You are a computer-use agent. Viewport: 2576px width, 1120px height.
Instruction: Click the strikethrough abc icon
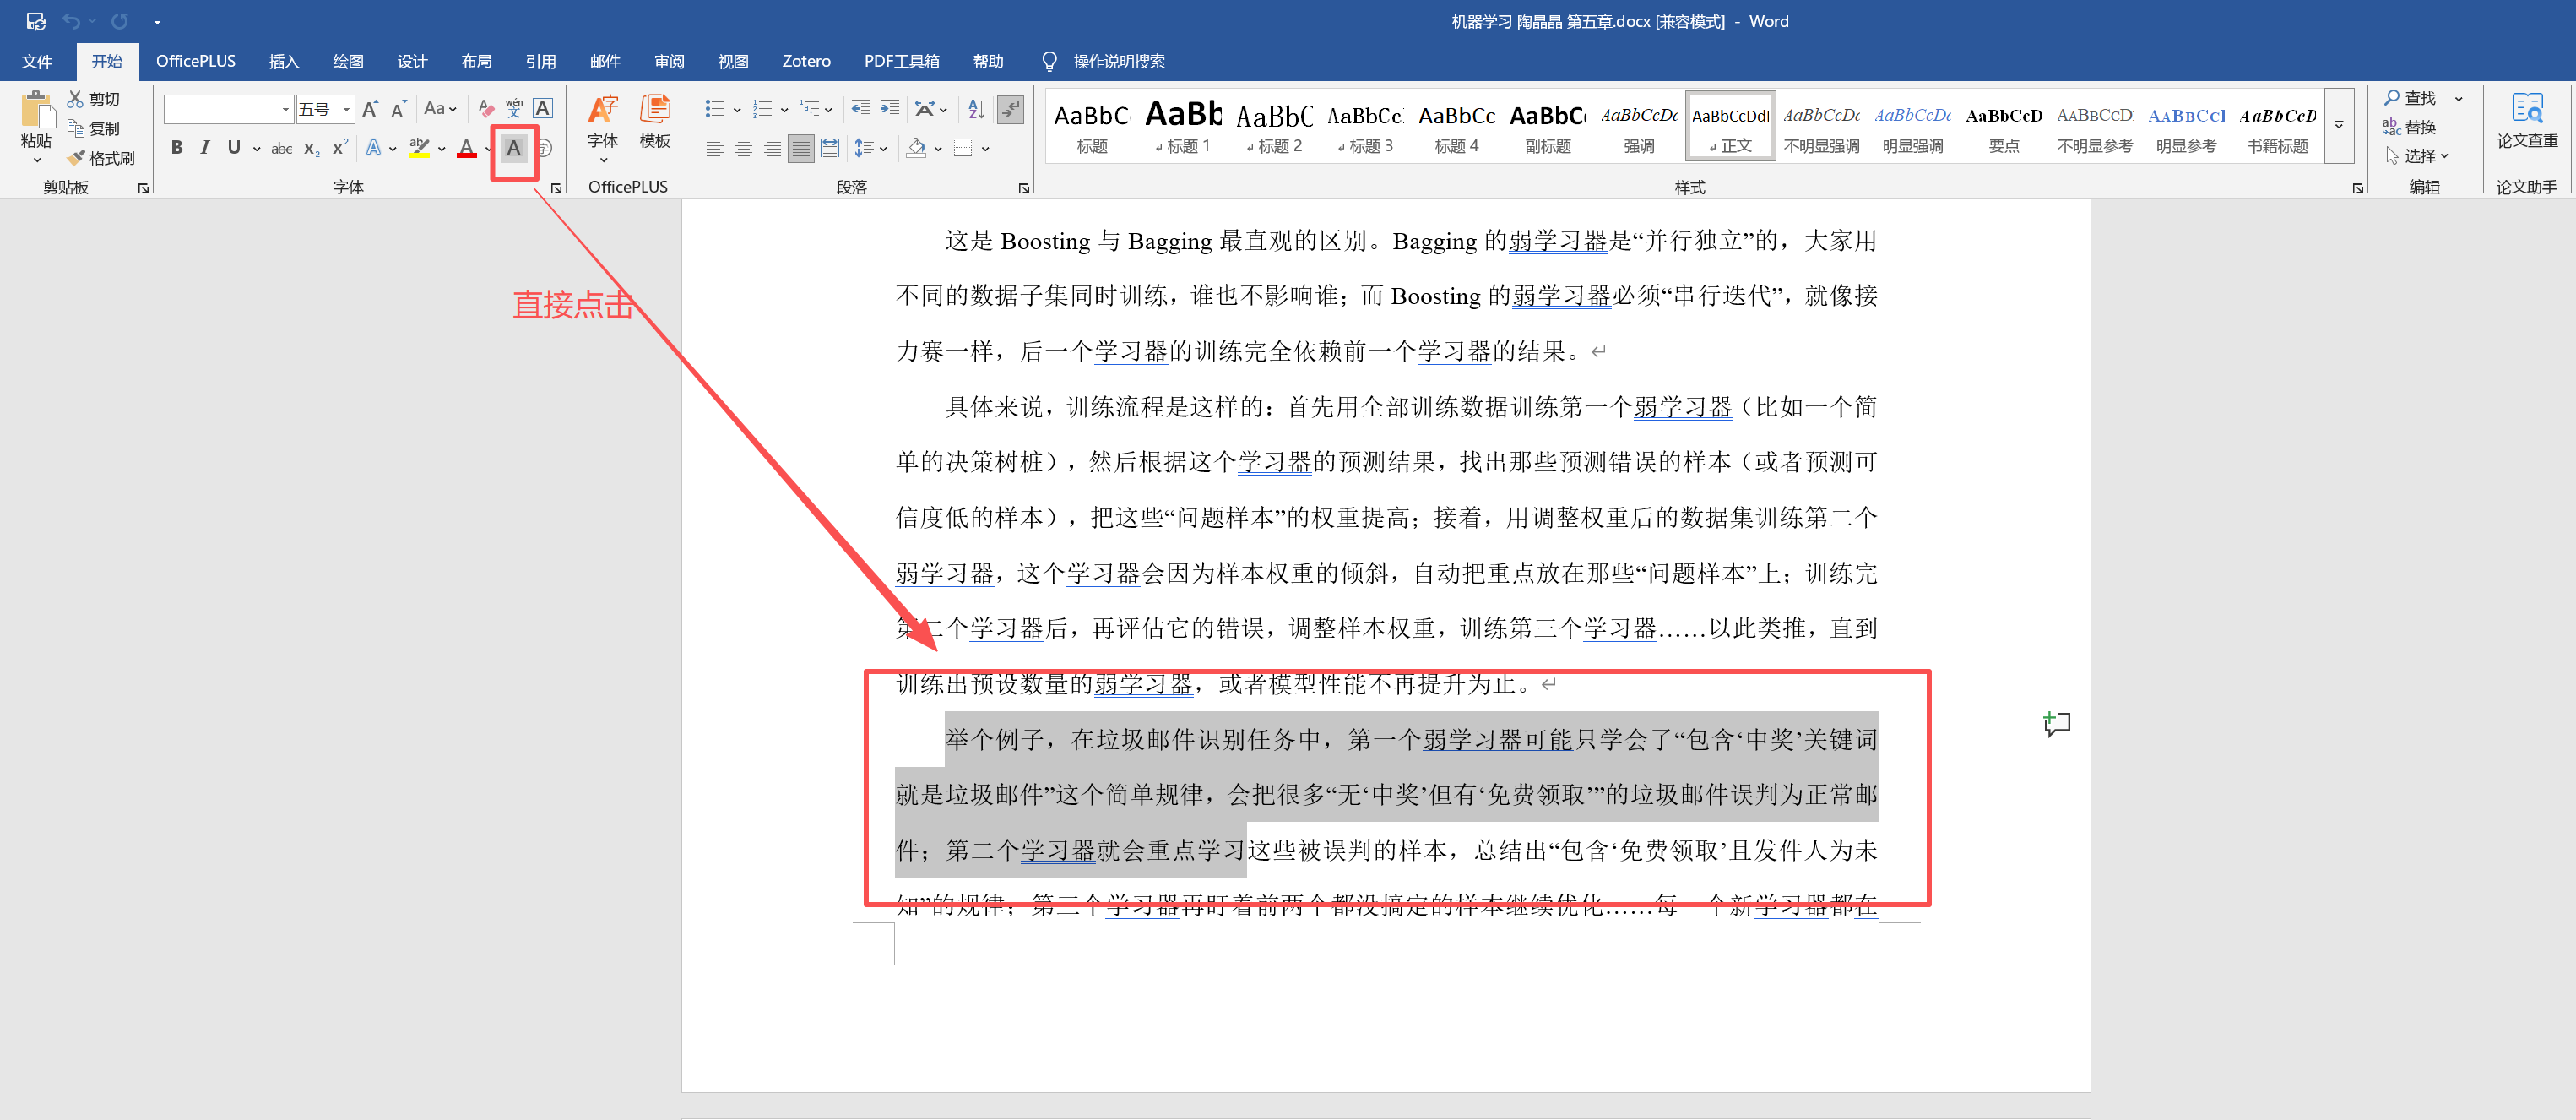pos(282,149)
